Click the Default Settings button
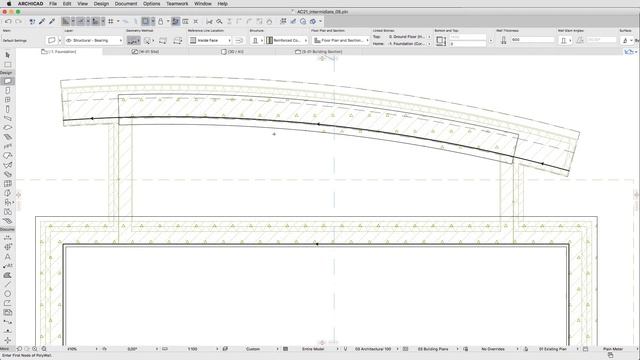 pyautogui.click(x=15, y=40)
